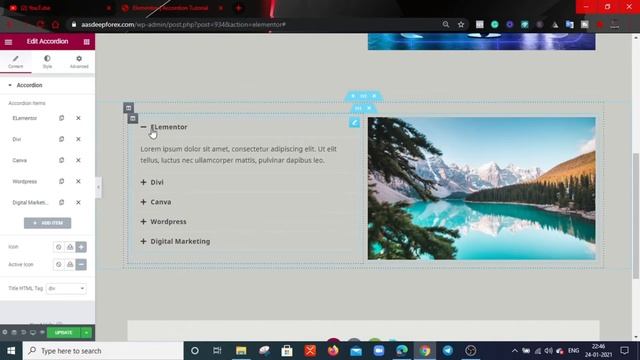The height and width of the screenshot is (360, 640).
Task: Remove the Digital Marke... accordion item
Action: (x=78, y=202)
